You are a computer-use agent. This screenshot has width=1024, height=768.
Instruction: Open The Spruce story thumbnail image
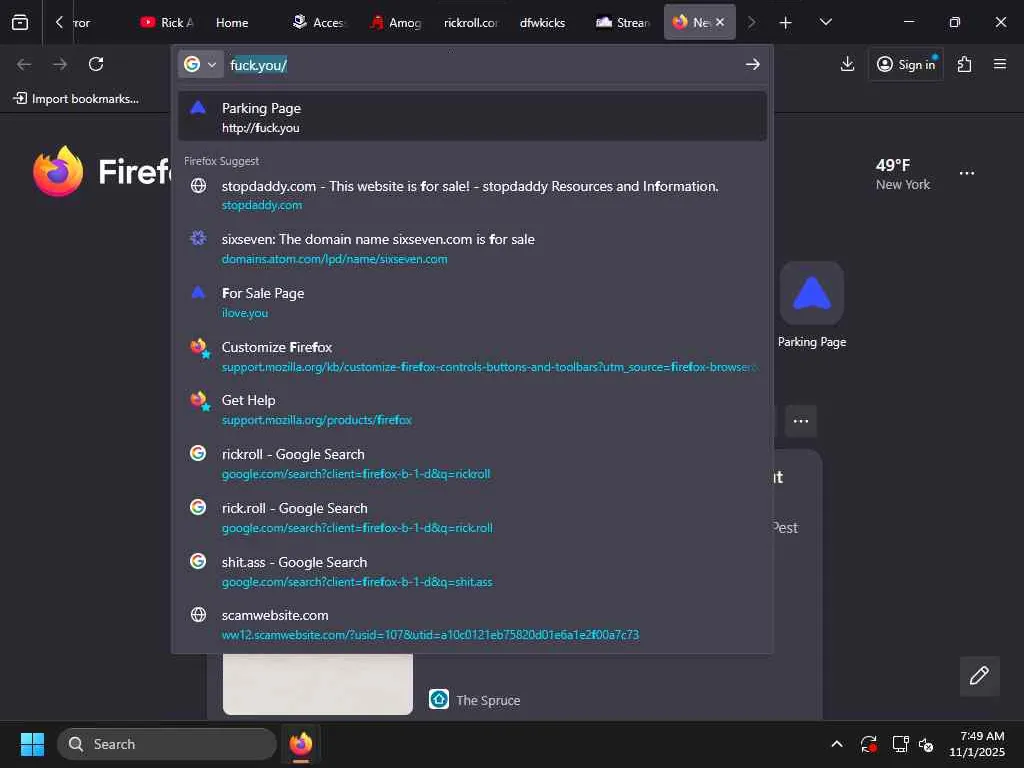(317, 684)
